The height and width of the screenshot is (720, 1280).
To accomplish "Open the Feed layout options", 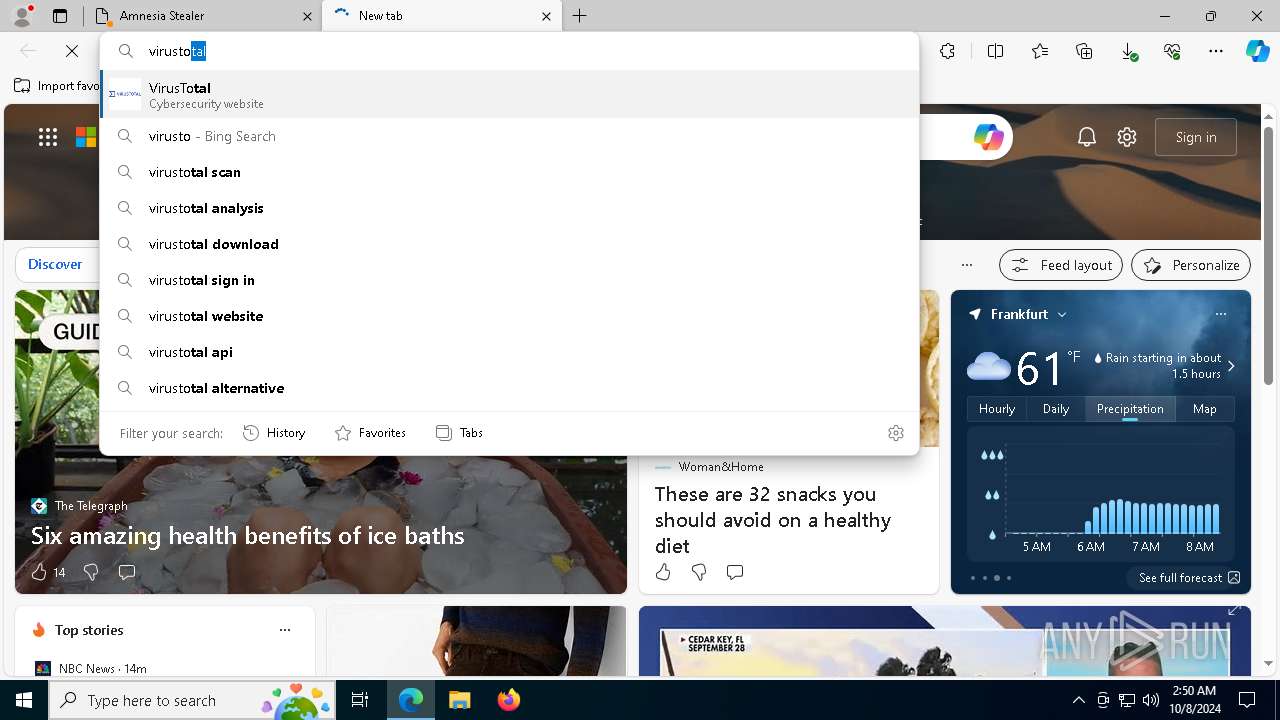I will point(1061,265).
